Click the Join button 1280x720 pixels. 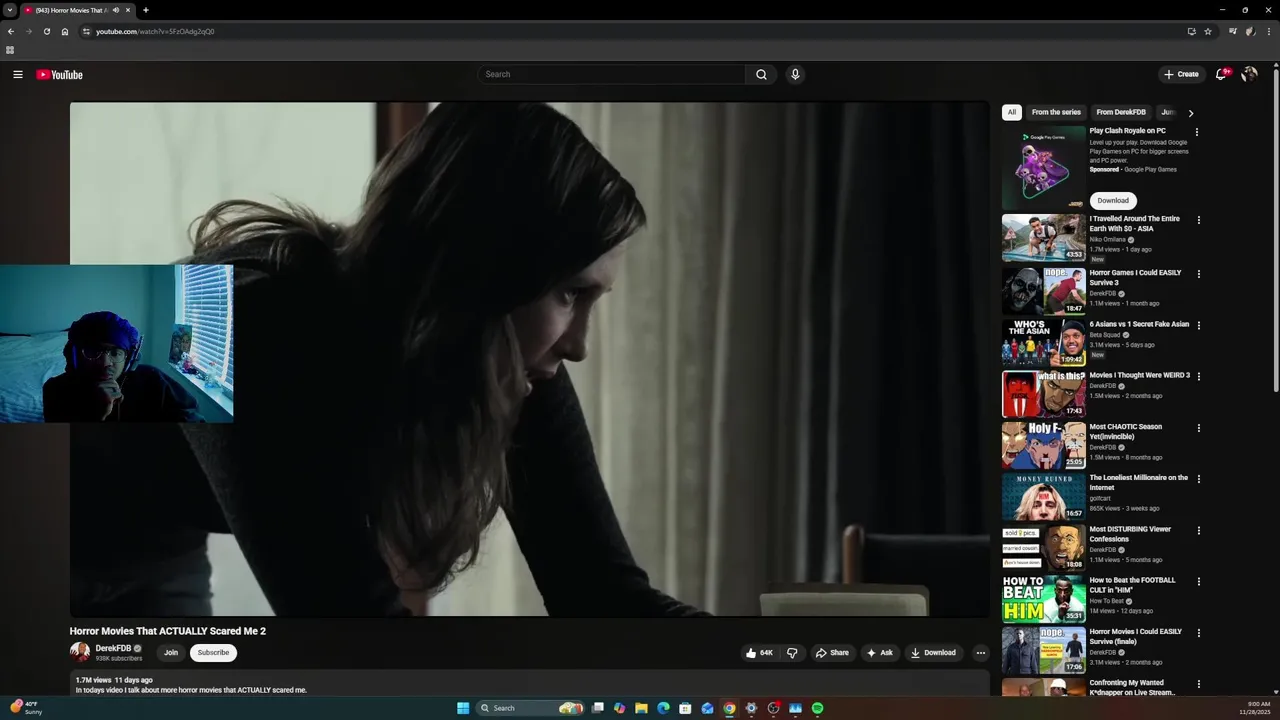coord(171,653)
